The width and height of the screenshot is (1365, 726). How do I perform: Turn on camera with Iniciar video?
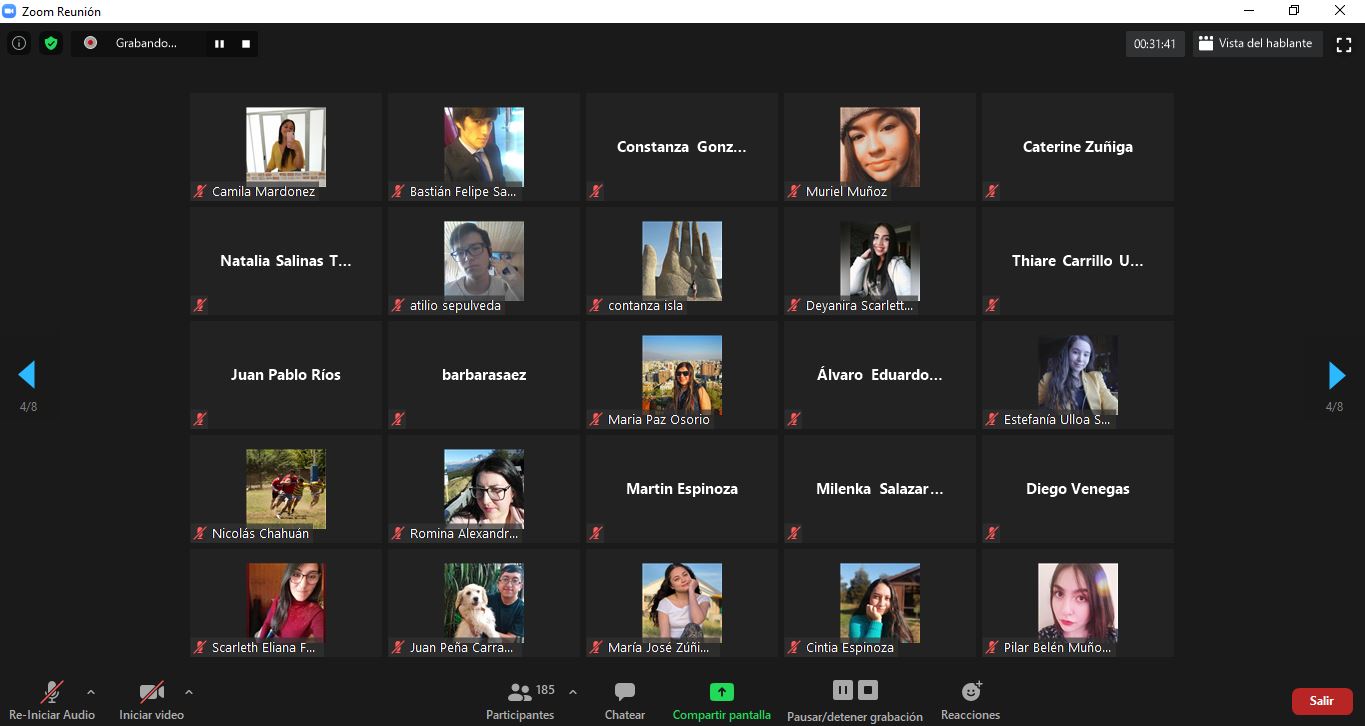coord(152,692)
